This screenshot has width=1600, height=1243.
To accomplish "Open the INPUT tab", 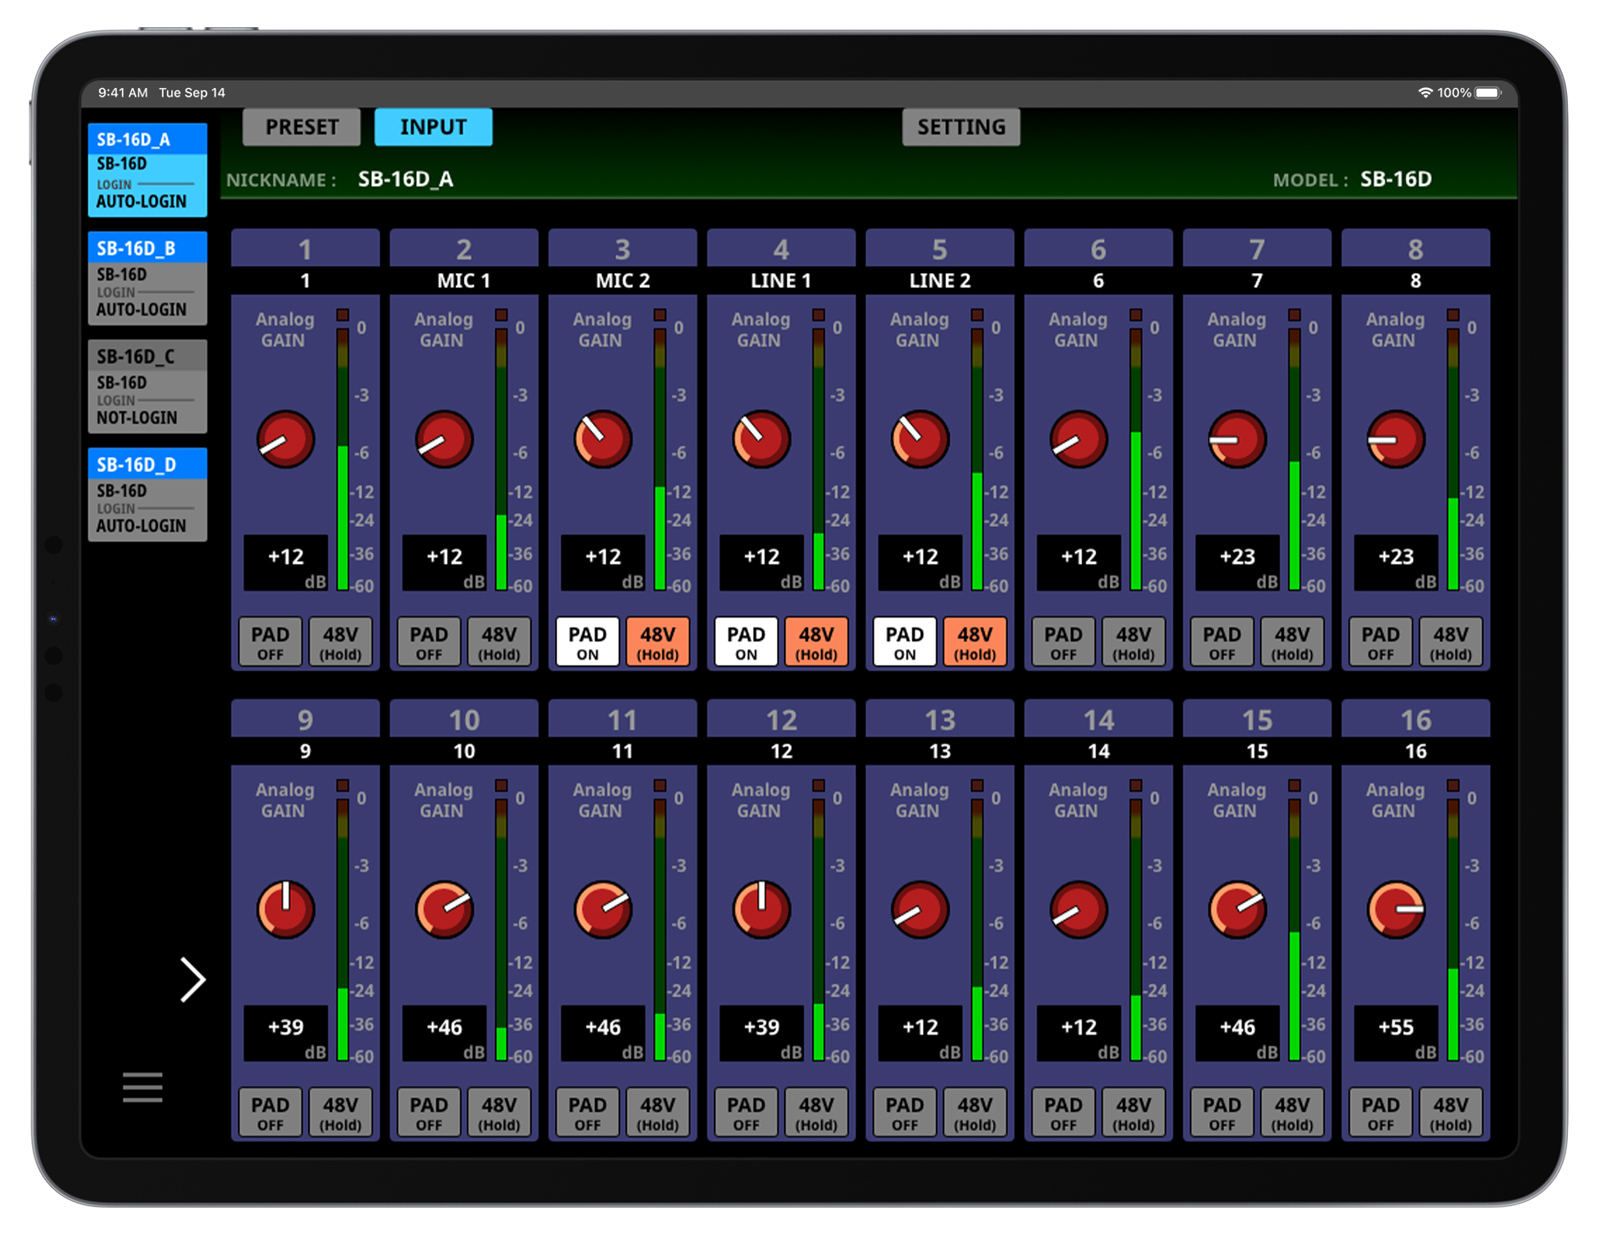I will click(433, 127).
